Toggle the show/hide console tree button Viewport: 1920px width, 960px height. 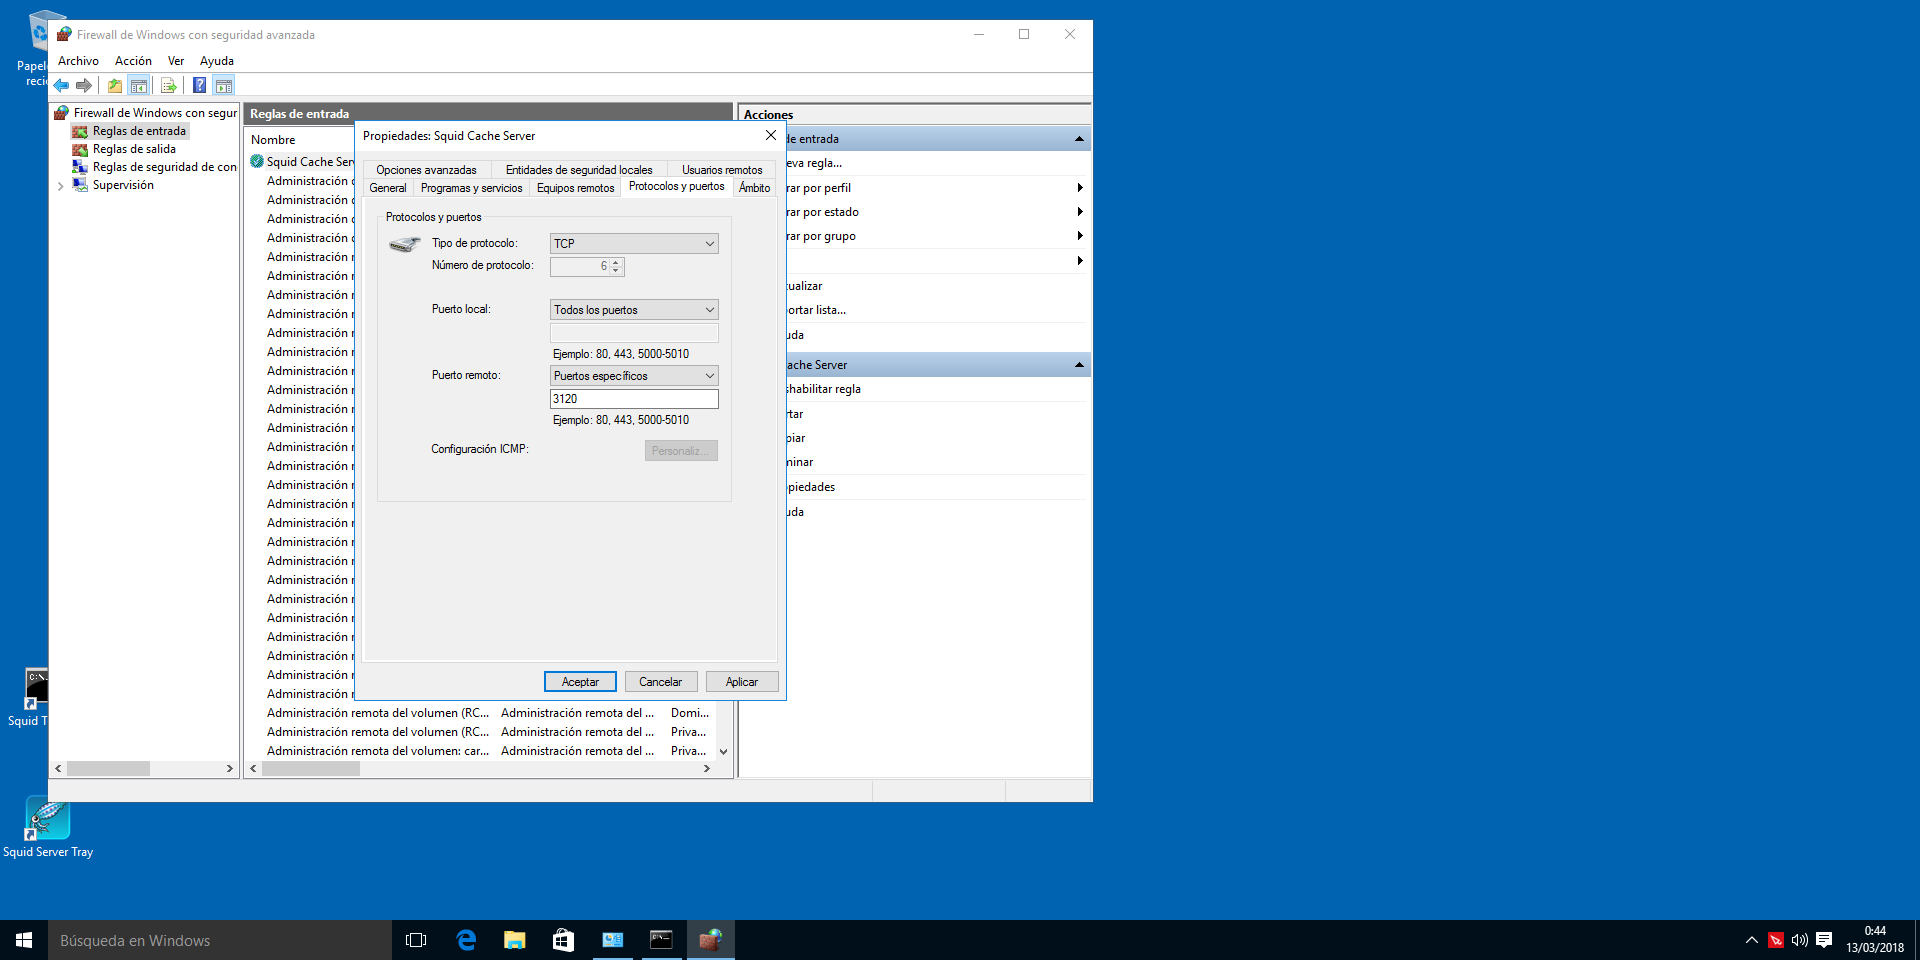pyautogui.click(x=139, y=86)
